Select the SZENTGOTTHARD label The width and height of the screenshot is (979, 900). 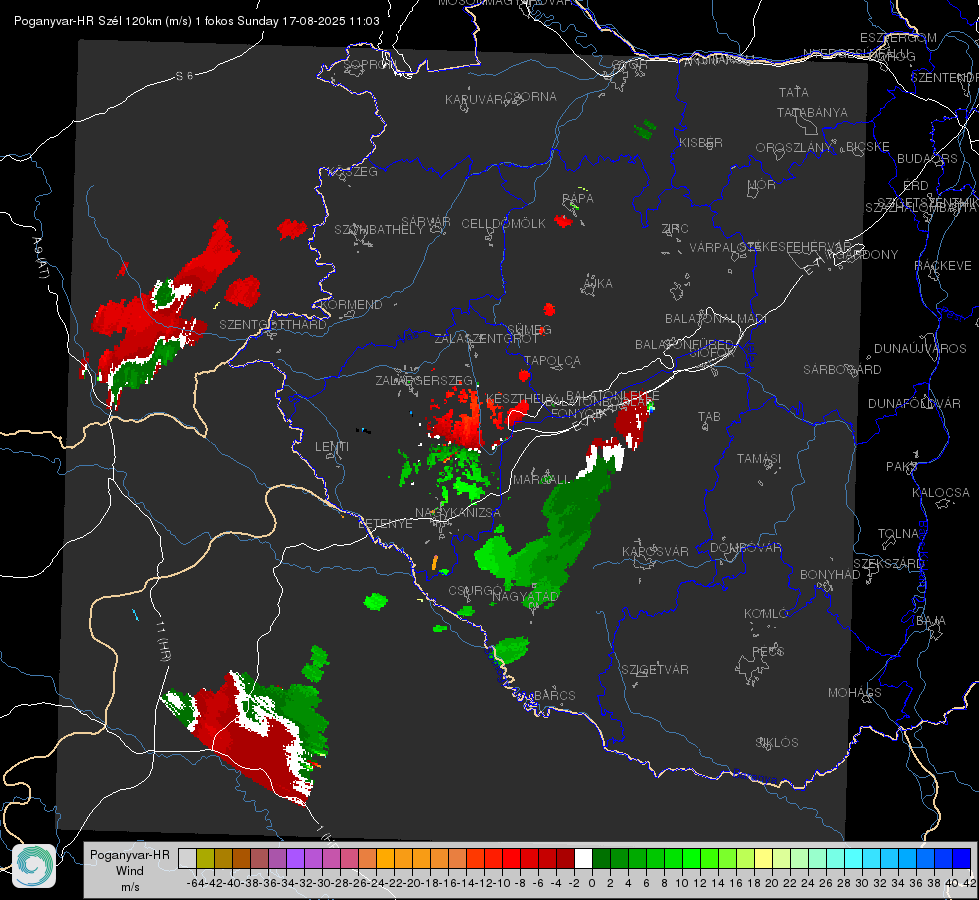(x=273, y=325)
